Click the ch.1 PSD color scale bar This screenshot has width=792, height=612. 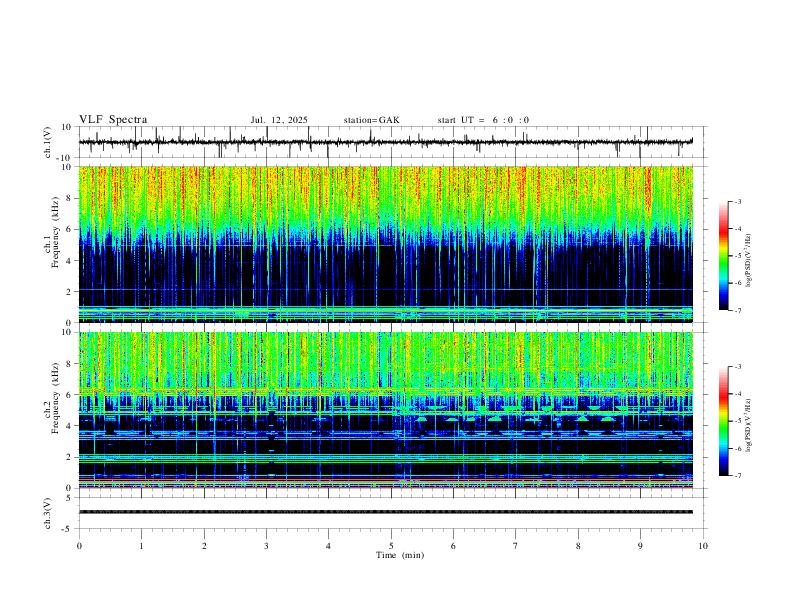(x=723, y=256)
